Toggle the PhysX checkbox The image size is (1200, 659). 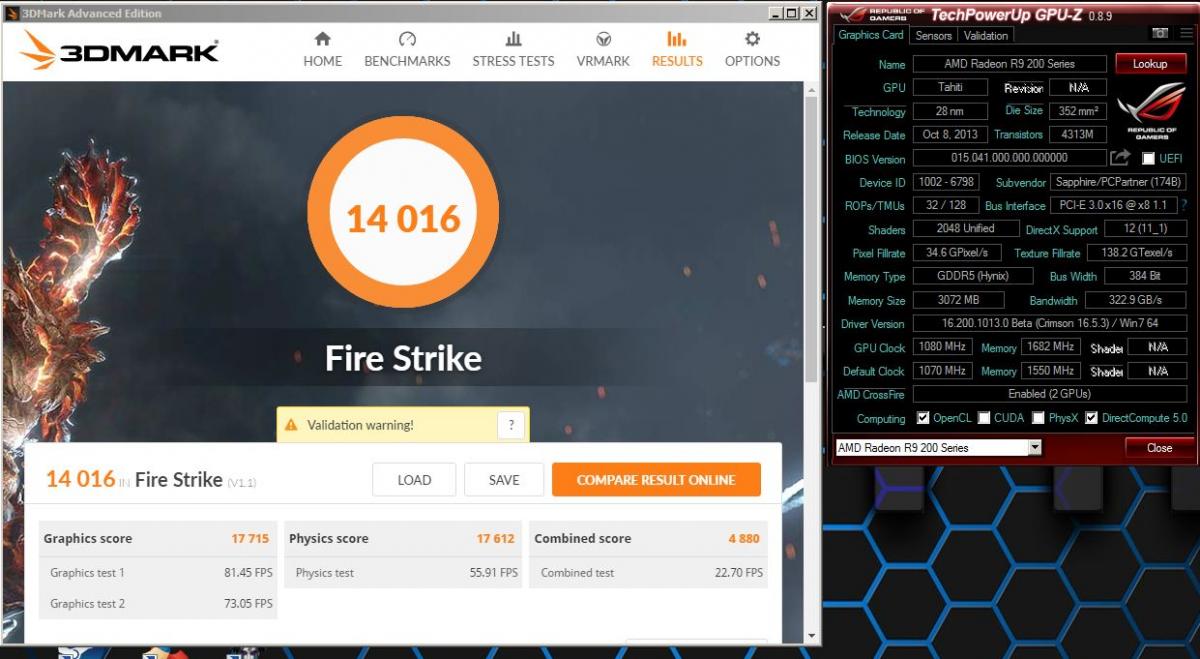1038,418
